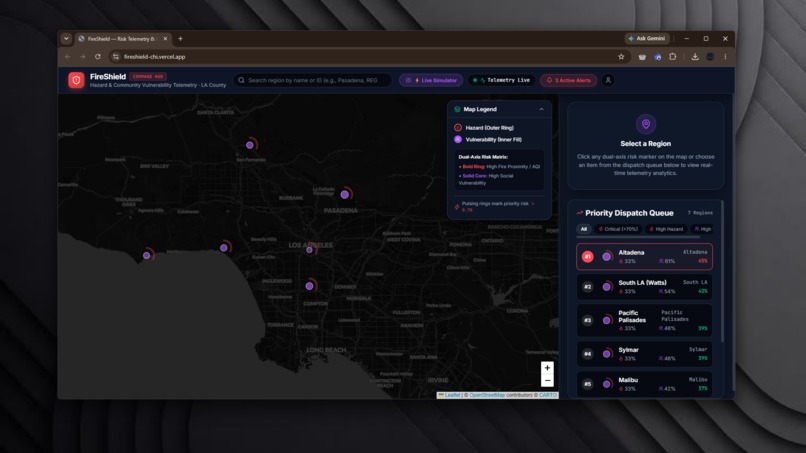
Task: View site information icon in address bar
Action: click(116, 57)
